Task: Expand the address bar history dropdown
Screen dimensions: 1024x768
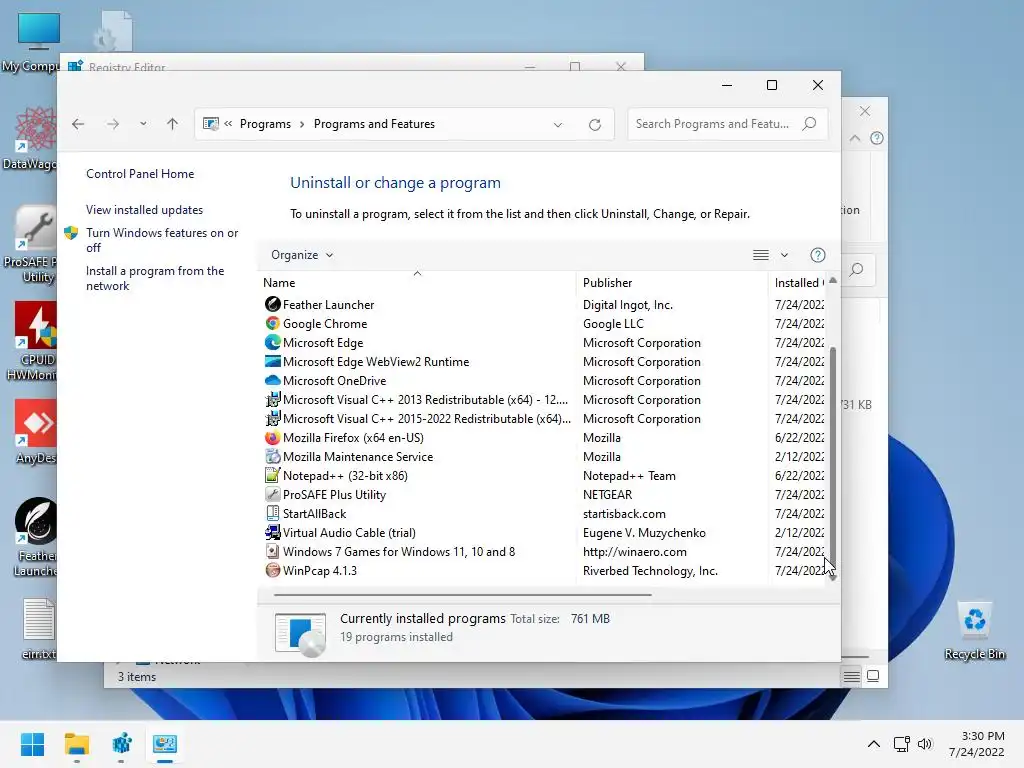Action: (x=558, y=125)
